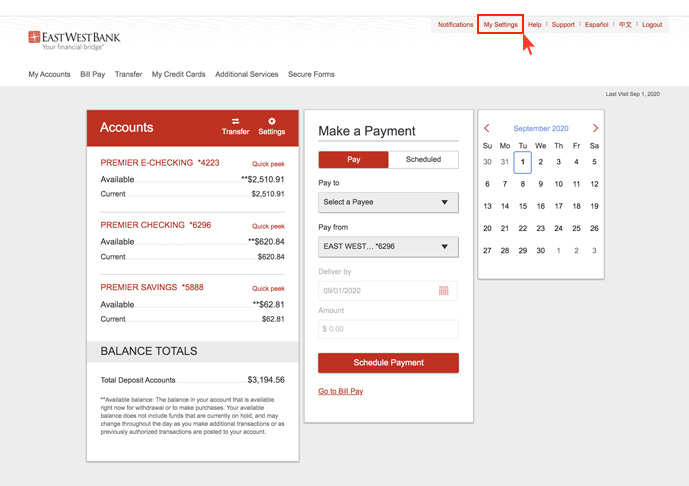Expand the Select a Payee dropdown
This screenshot has width=689, height=486.
388,202
